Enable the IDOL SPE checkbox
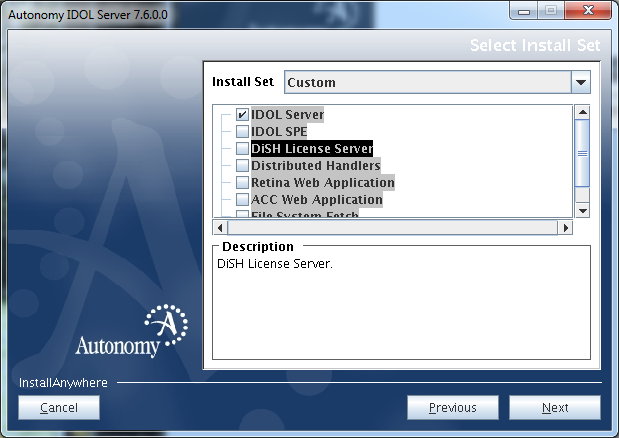Viewport: 619px width, 438px height. click(x=242, y=131)
